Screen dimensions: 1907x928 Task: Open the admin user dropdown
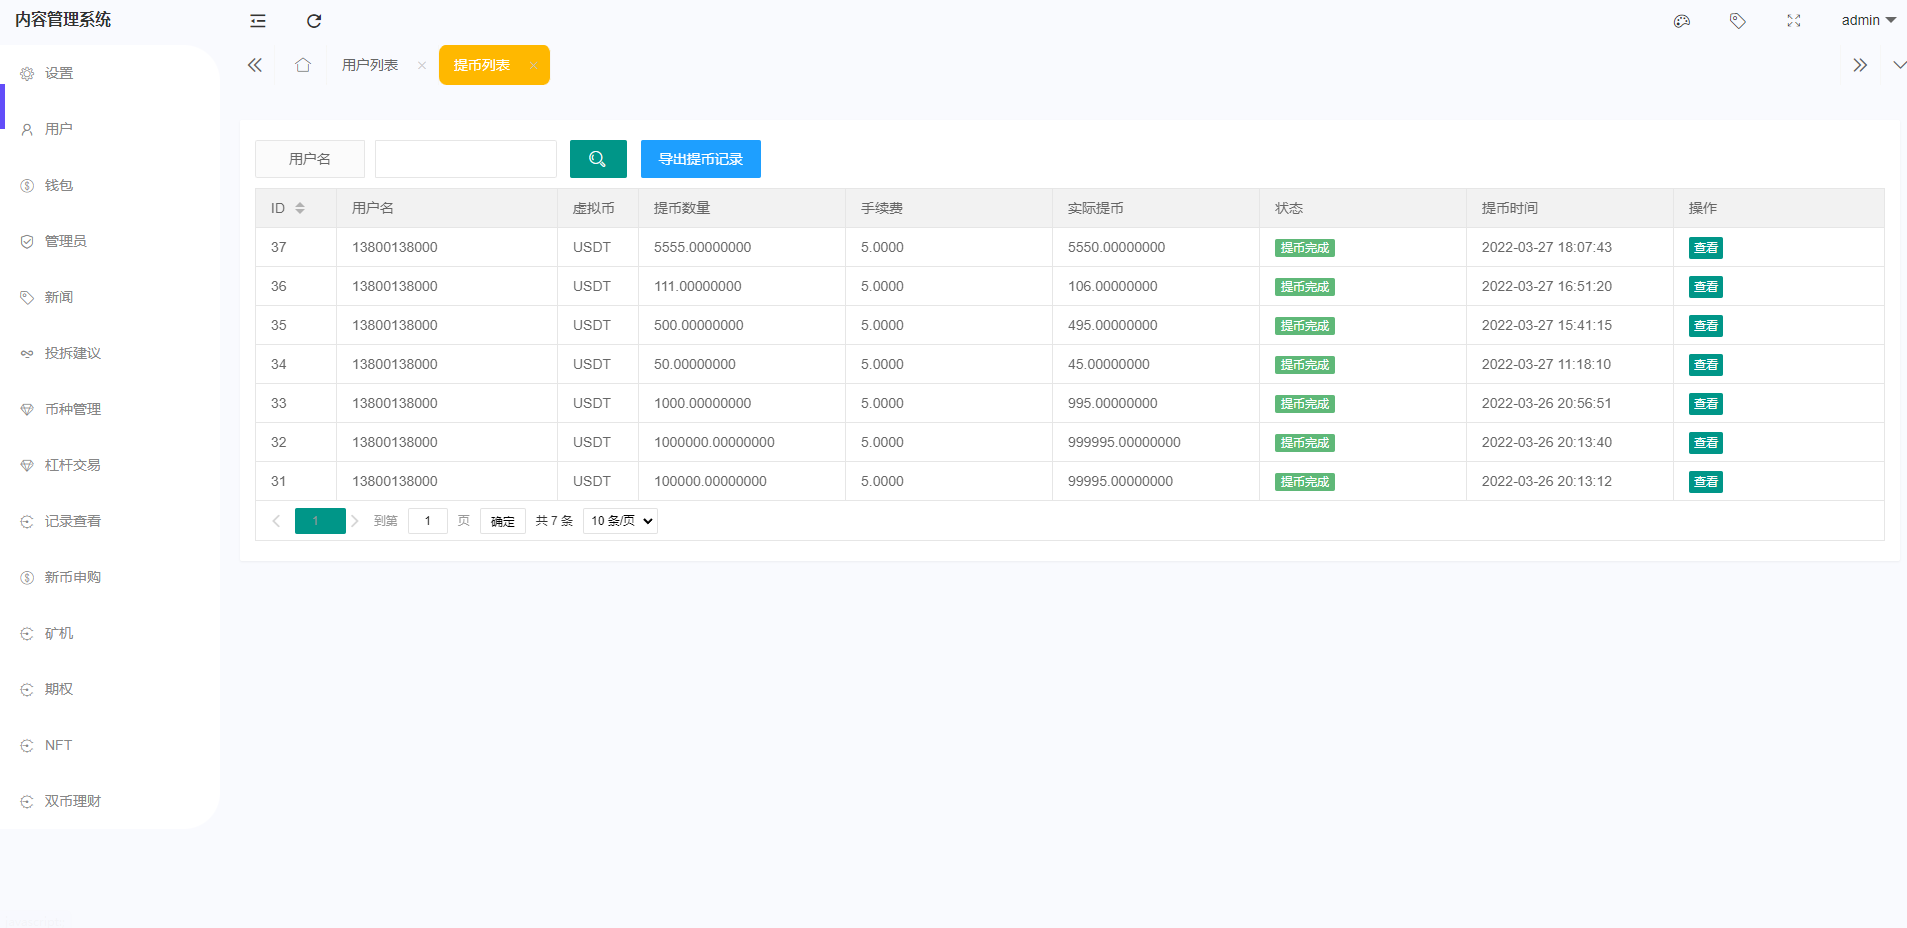(1867, 20)
